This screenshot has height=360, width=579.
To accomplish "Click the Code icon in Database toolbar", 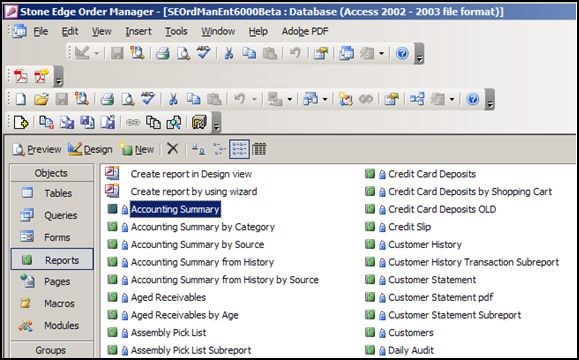I will (345, 99).
